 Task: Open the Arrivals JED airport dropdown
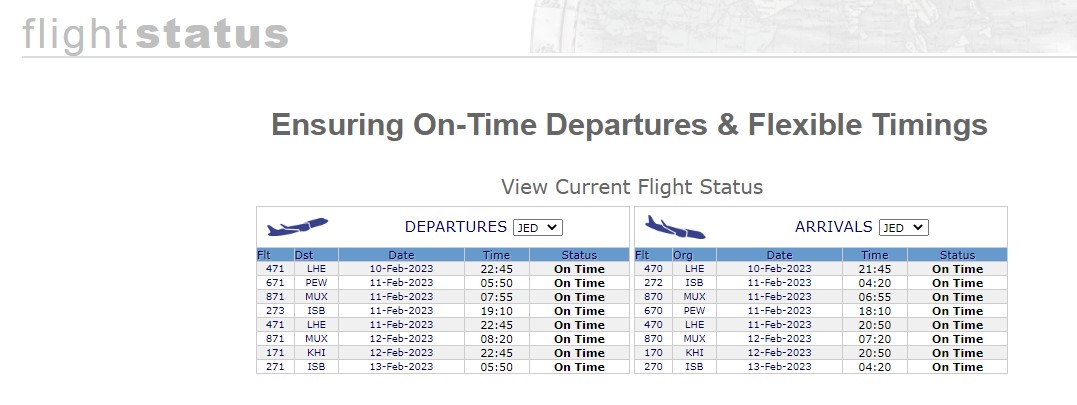tap(903, 228)
